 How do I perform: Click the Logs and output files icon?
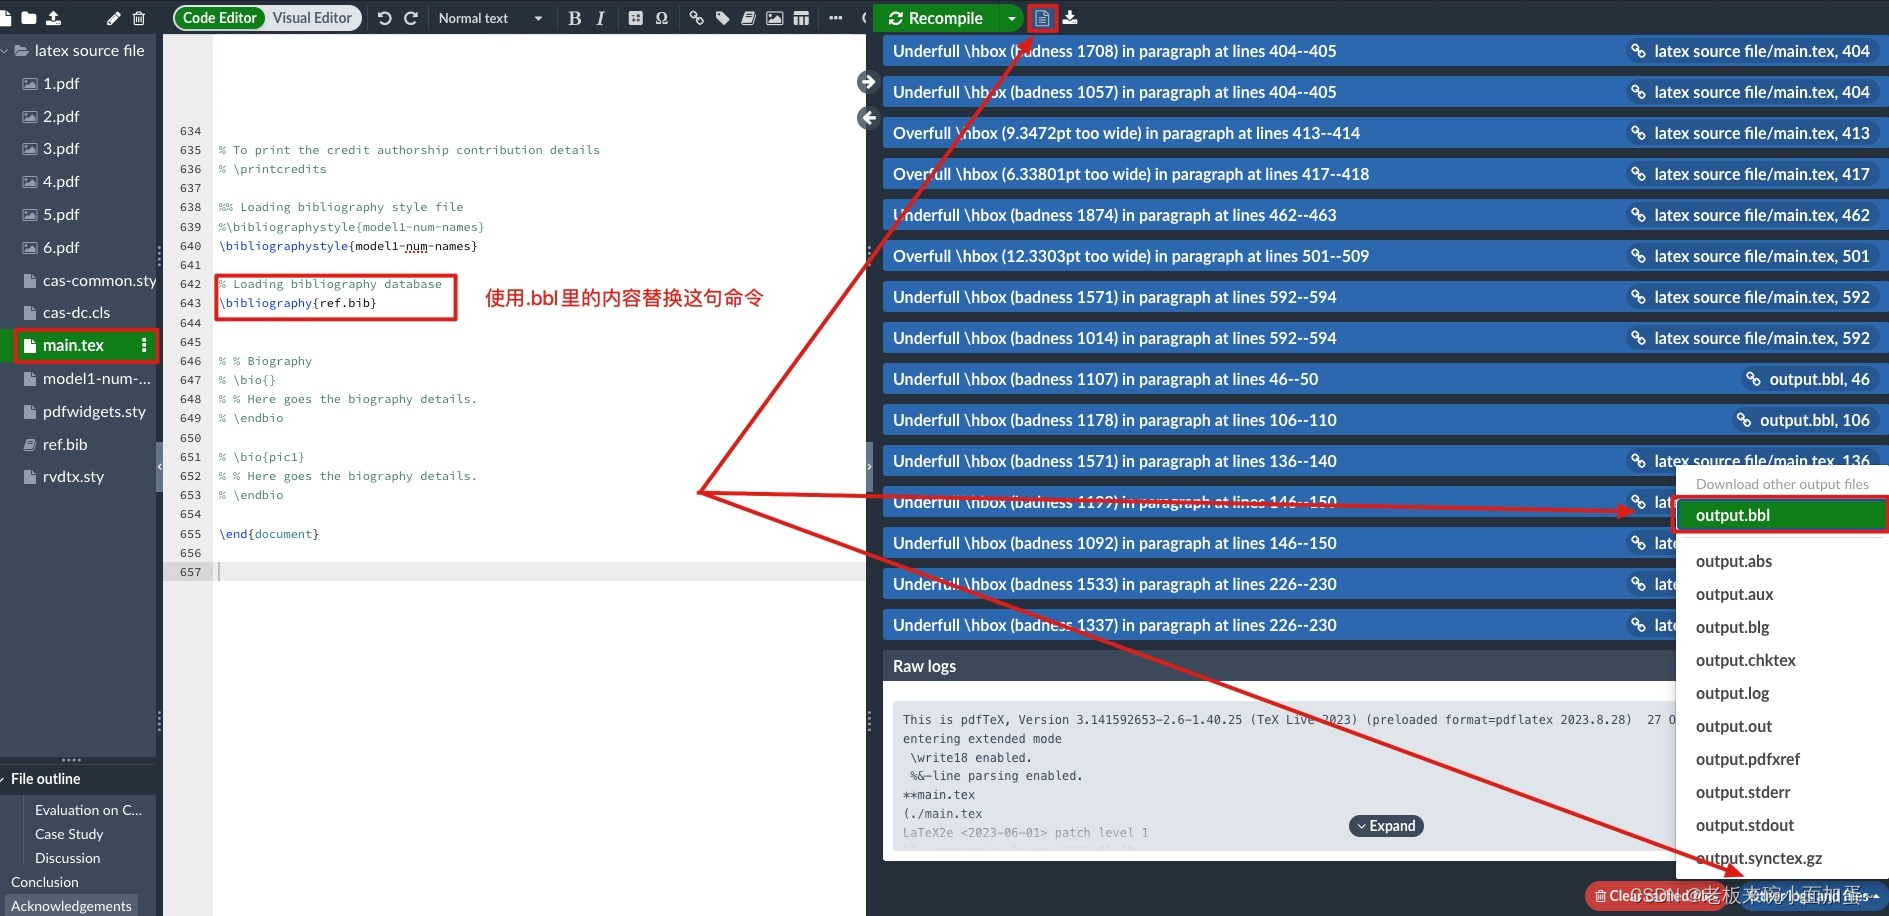coord(1042,18)
